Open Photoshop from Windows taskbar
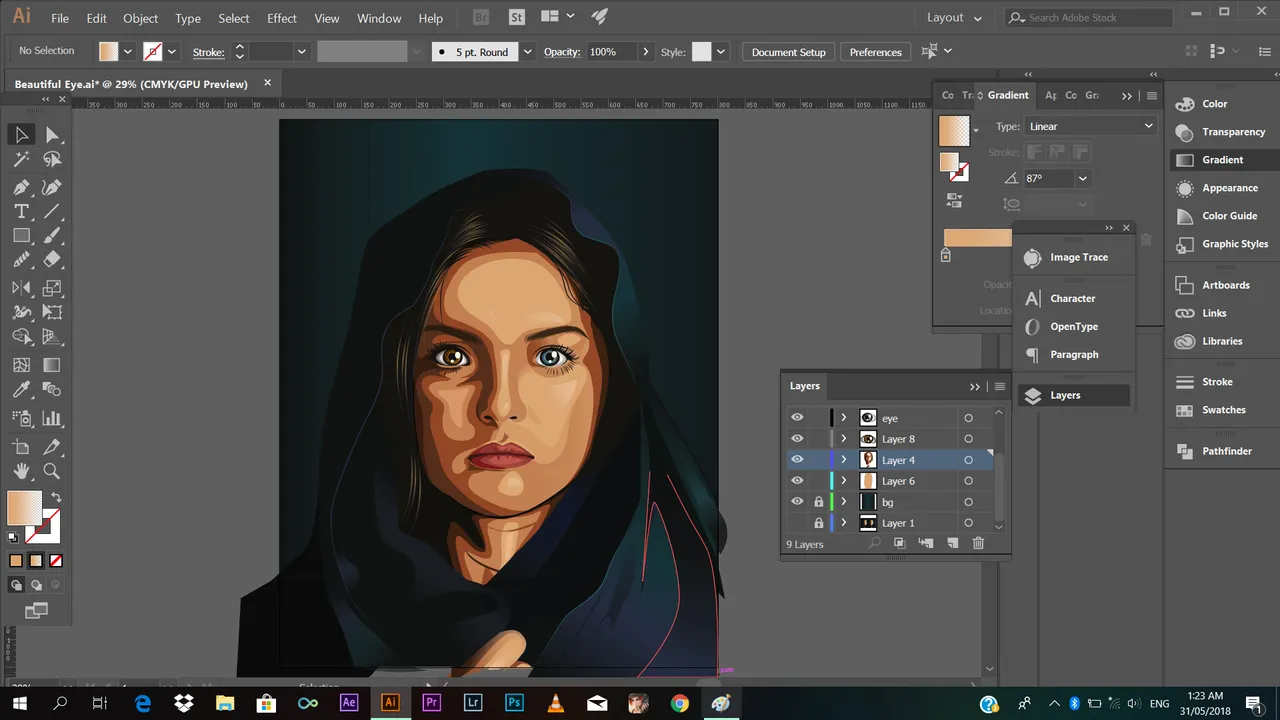Viewport: 1280px width, 720px height. [x=515, y=703]
